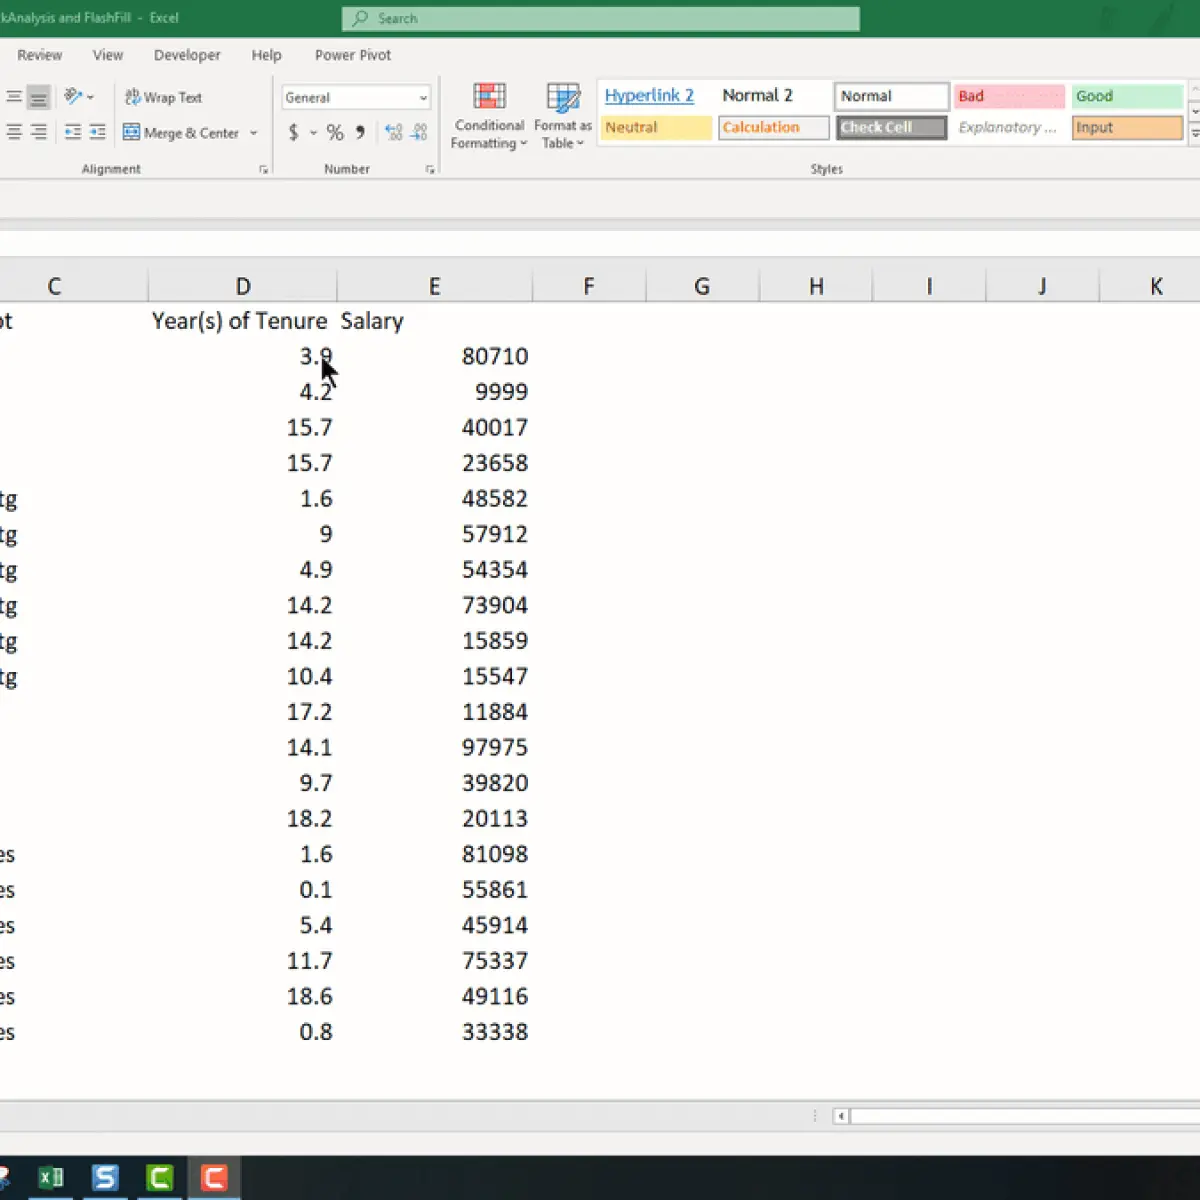
Task: Select salary cell 57912
Action: tap(434, 534)
